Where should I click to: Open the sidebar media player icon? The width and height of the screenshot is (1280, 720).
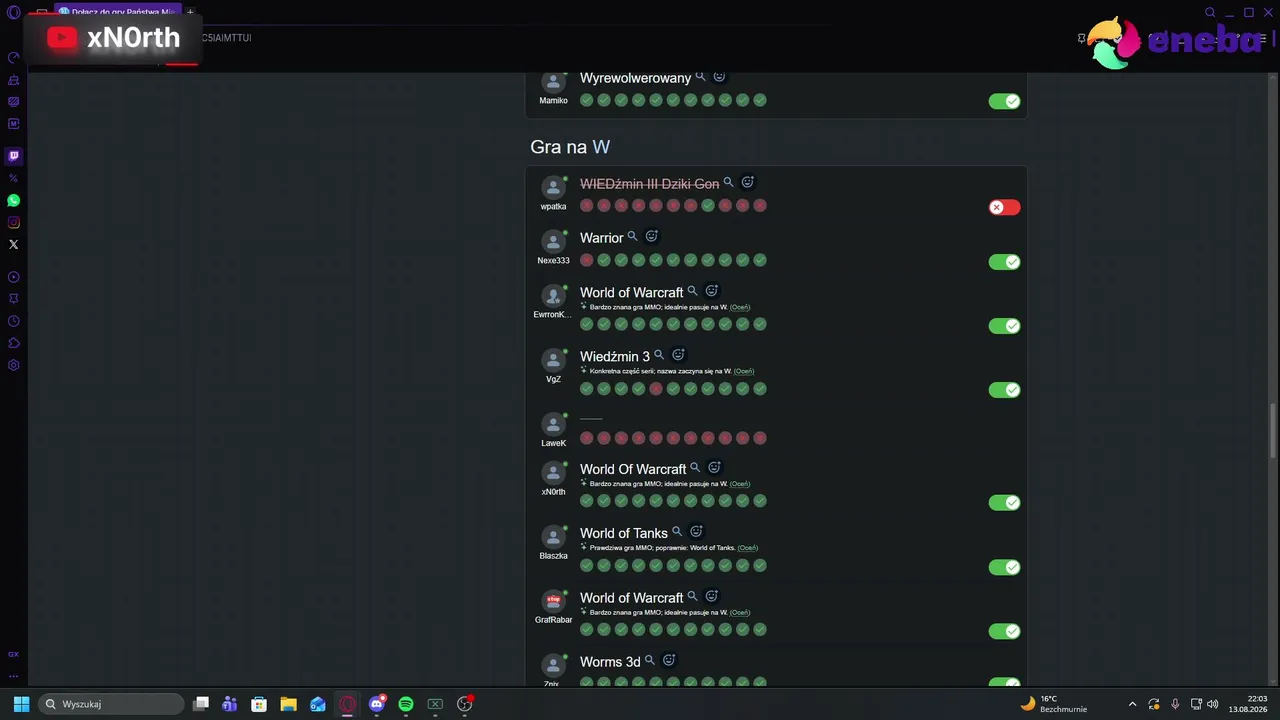[x=13, y=277]
